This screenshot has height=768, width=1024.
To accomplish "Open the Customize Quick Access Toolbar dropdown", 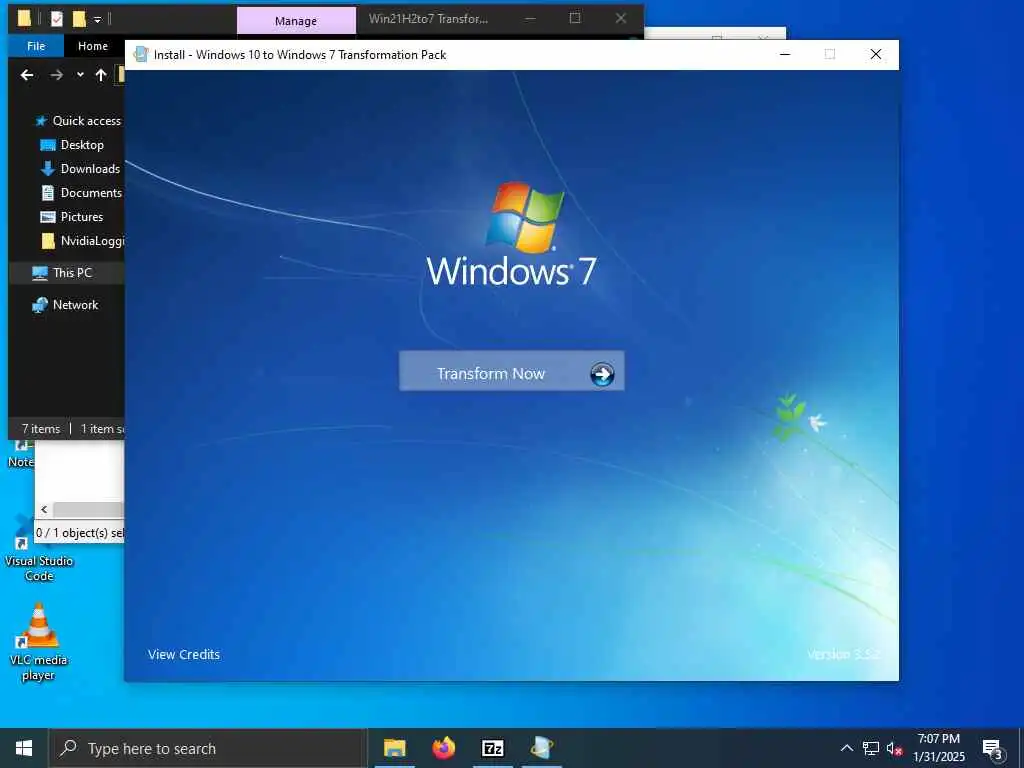I will tap(97, 20).
